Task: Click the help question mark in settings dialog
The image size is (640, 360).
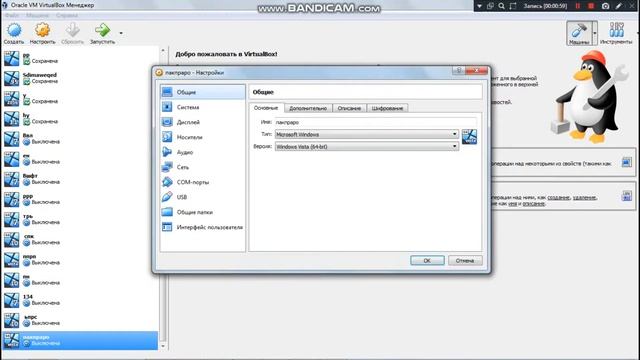Action: (458, 71)
